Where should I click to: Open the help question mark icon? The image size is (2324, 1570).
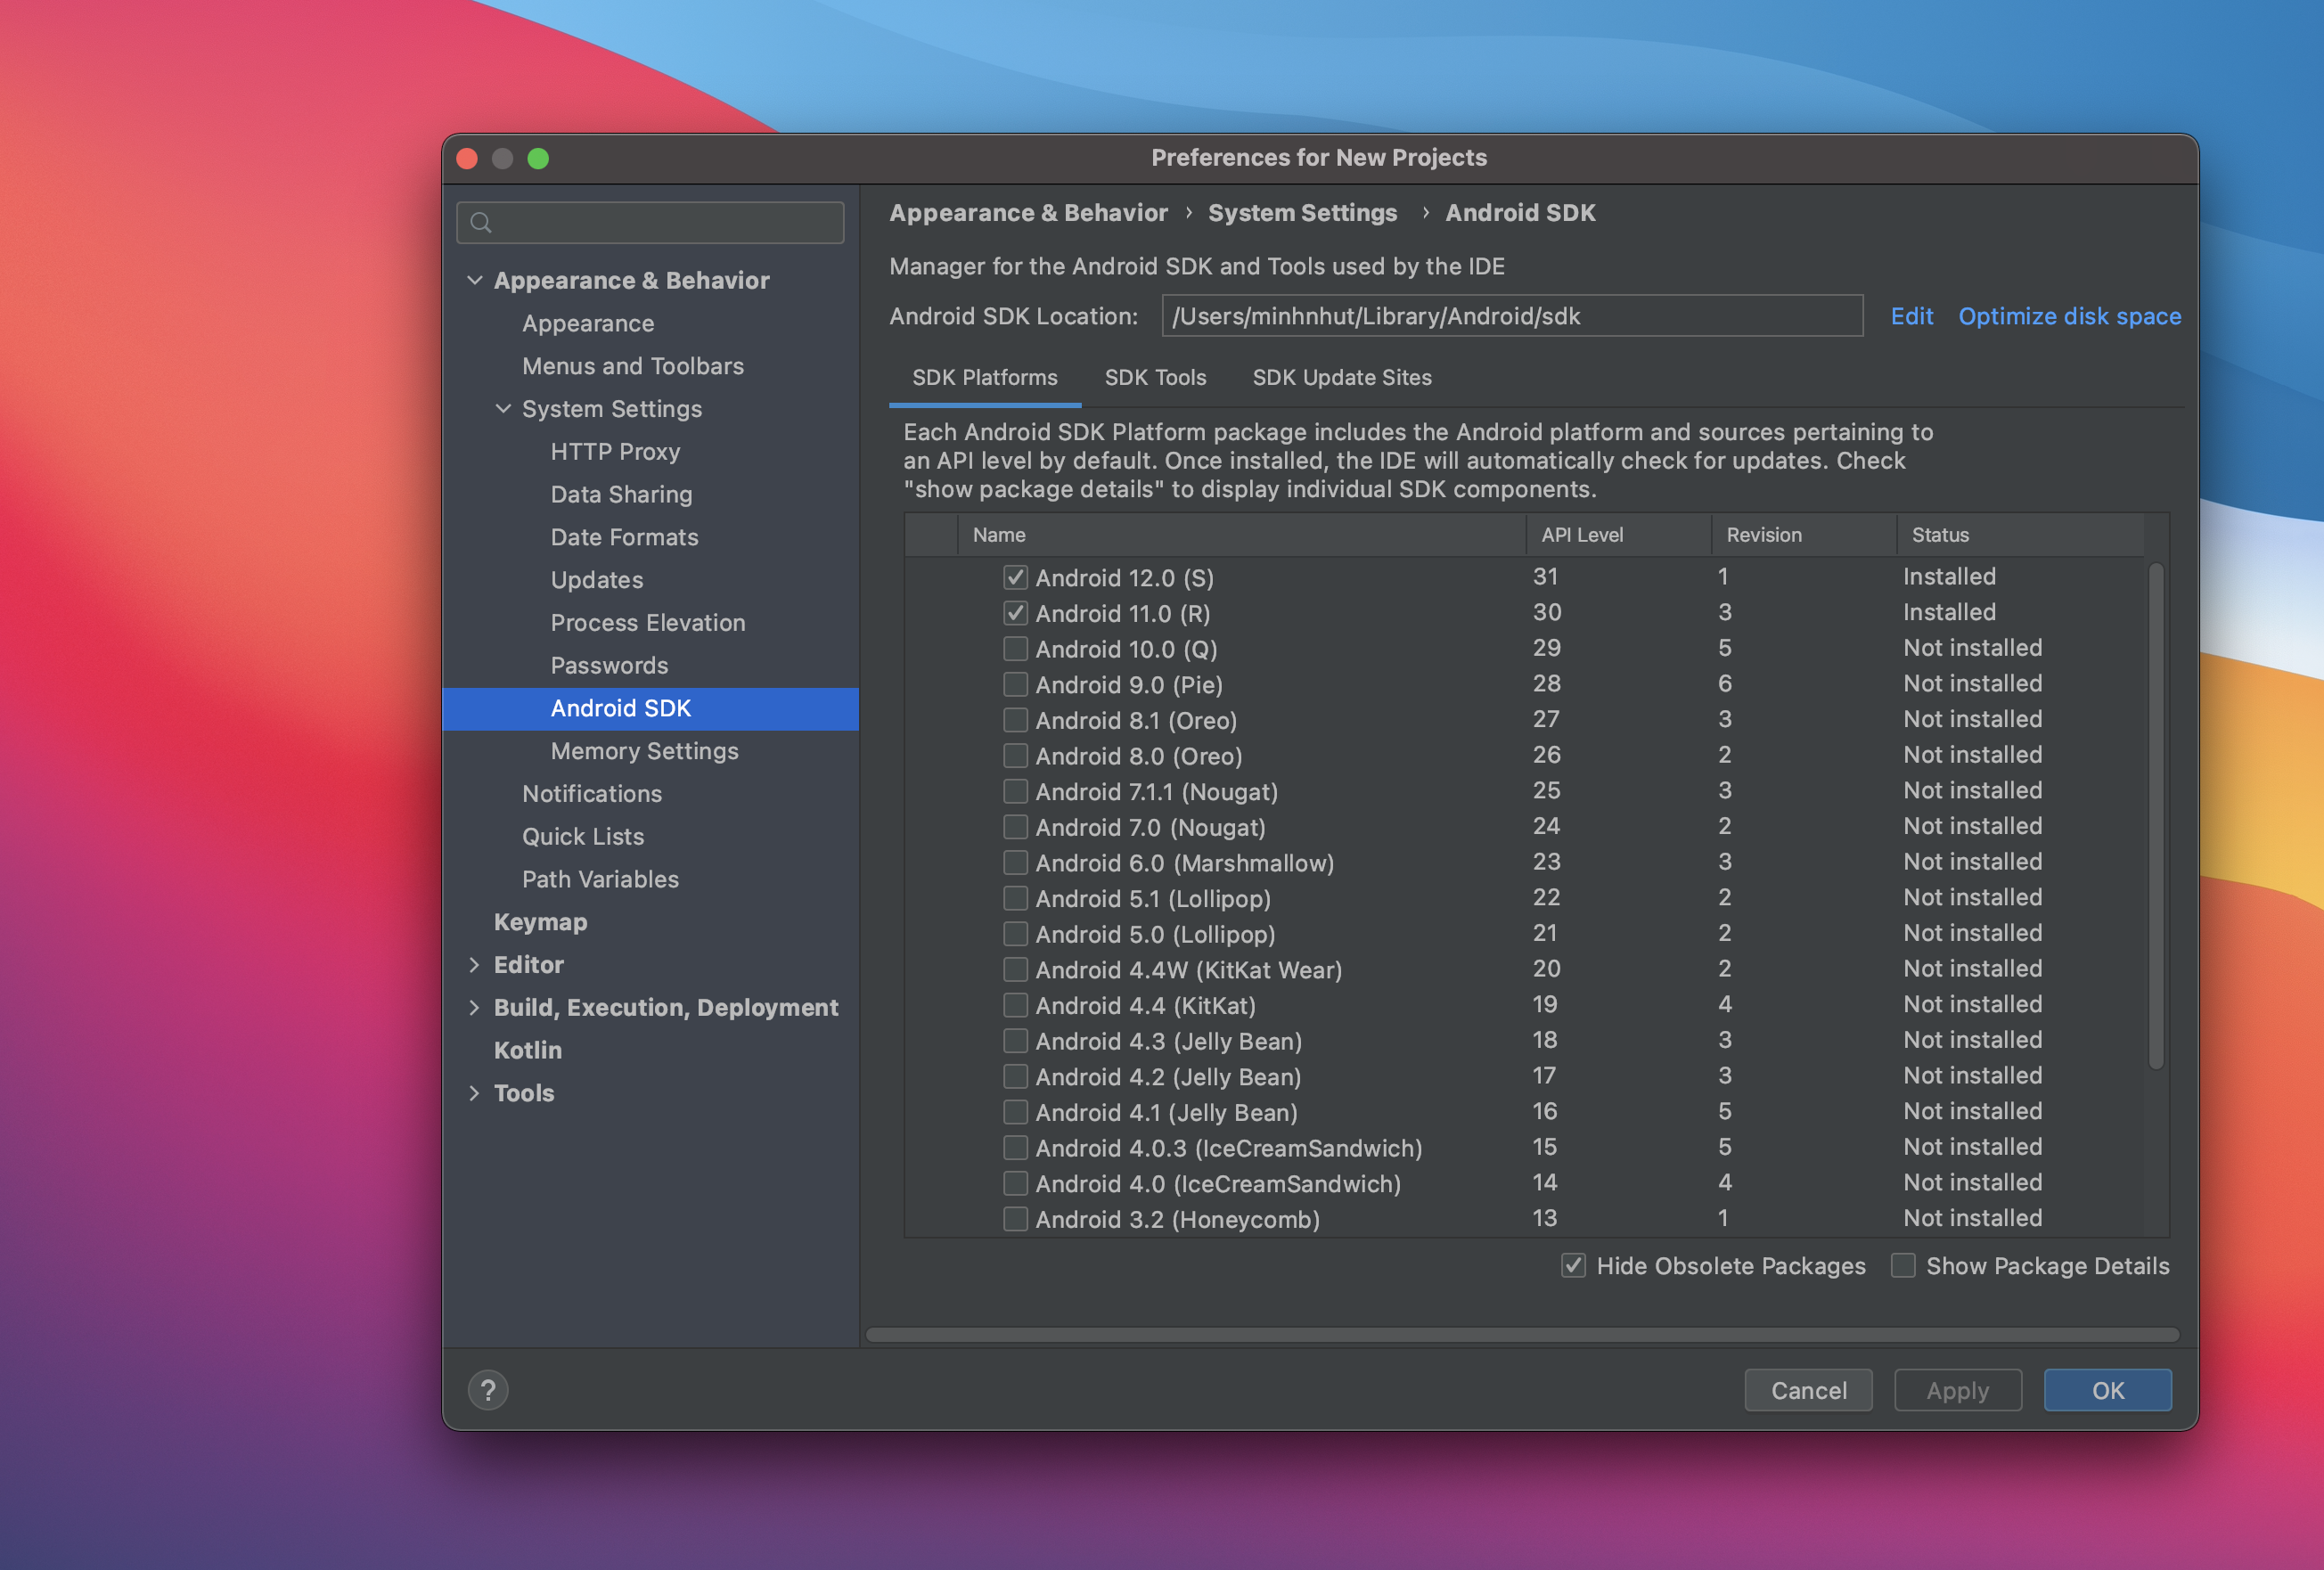point(487,1389)
